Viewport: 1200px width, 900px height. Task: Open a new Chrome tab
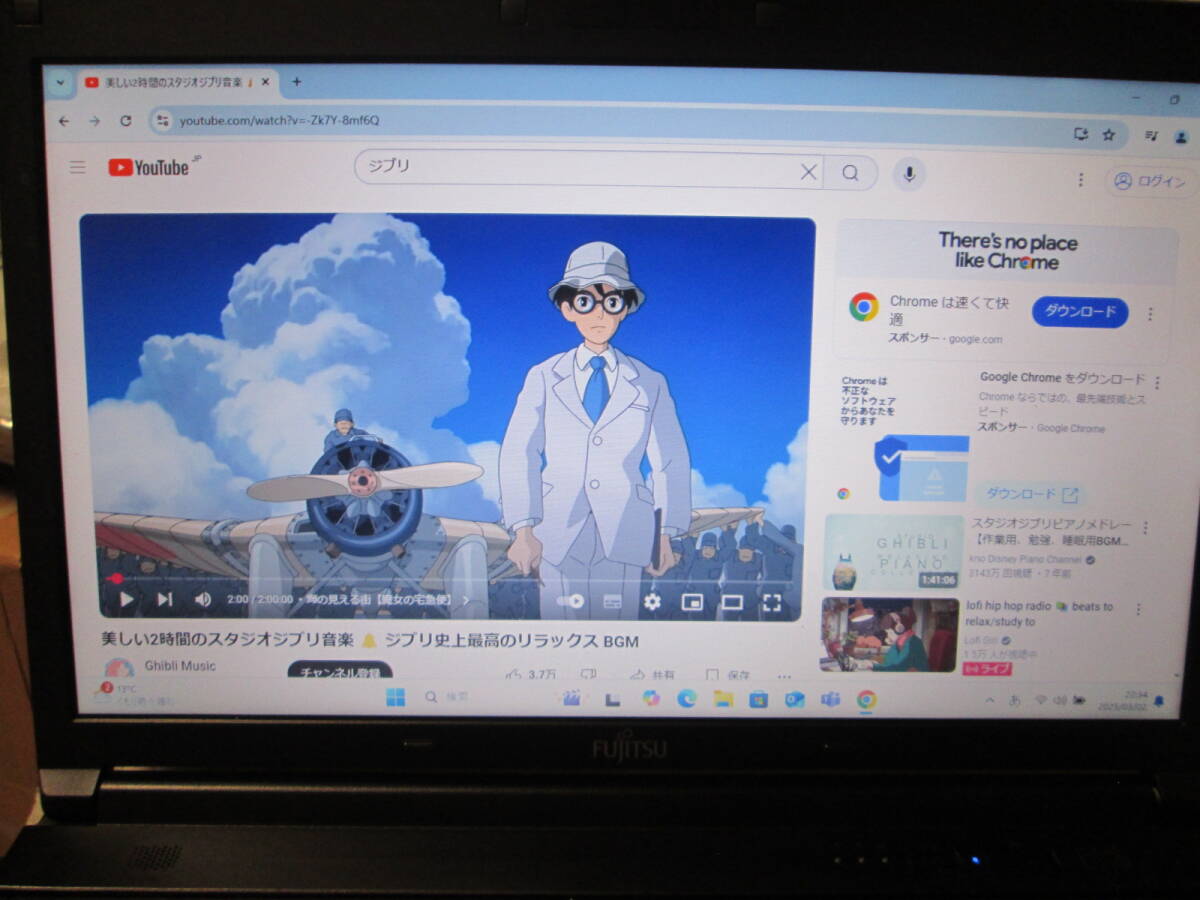click(x=296, y=82)
